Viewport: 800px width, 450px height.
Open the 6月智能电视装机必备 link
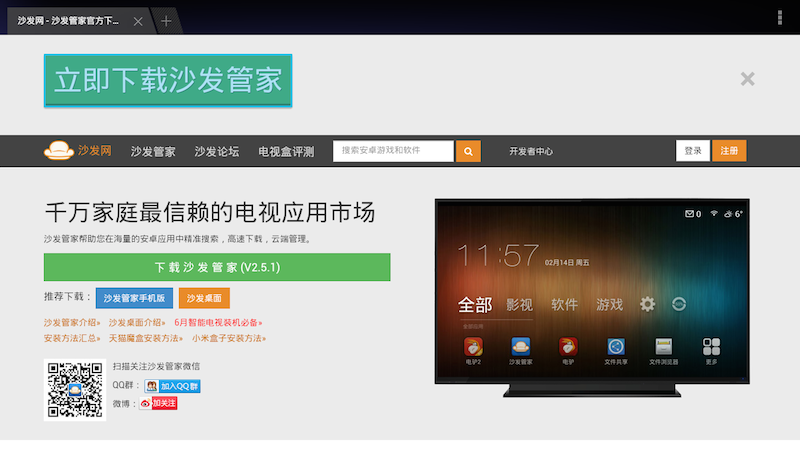[218, 322]
